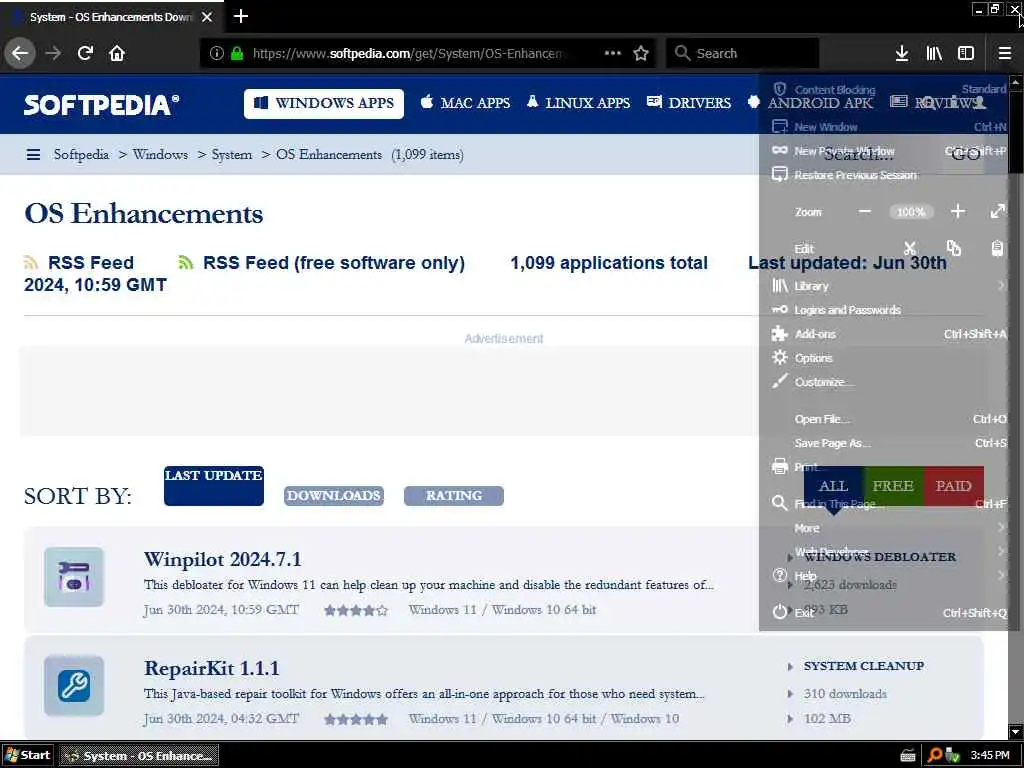This screenshot has width=1024, height=768.
Task: Reset zoom via the 100% label
Action: pos(911,212)
